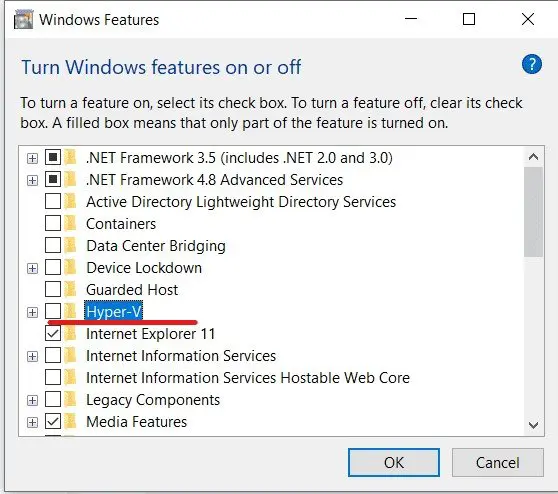The height and width of the screenshot is (494, 558).
Task: Click the Windows Features title bar icon
Action: click(x=23, y=19)
